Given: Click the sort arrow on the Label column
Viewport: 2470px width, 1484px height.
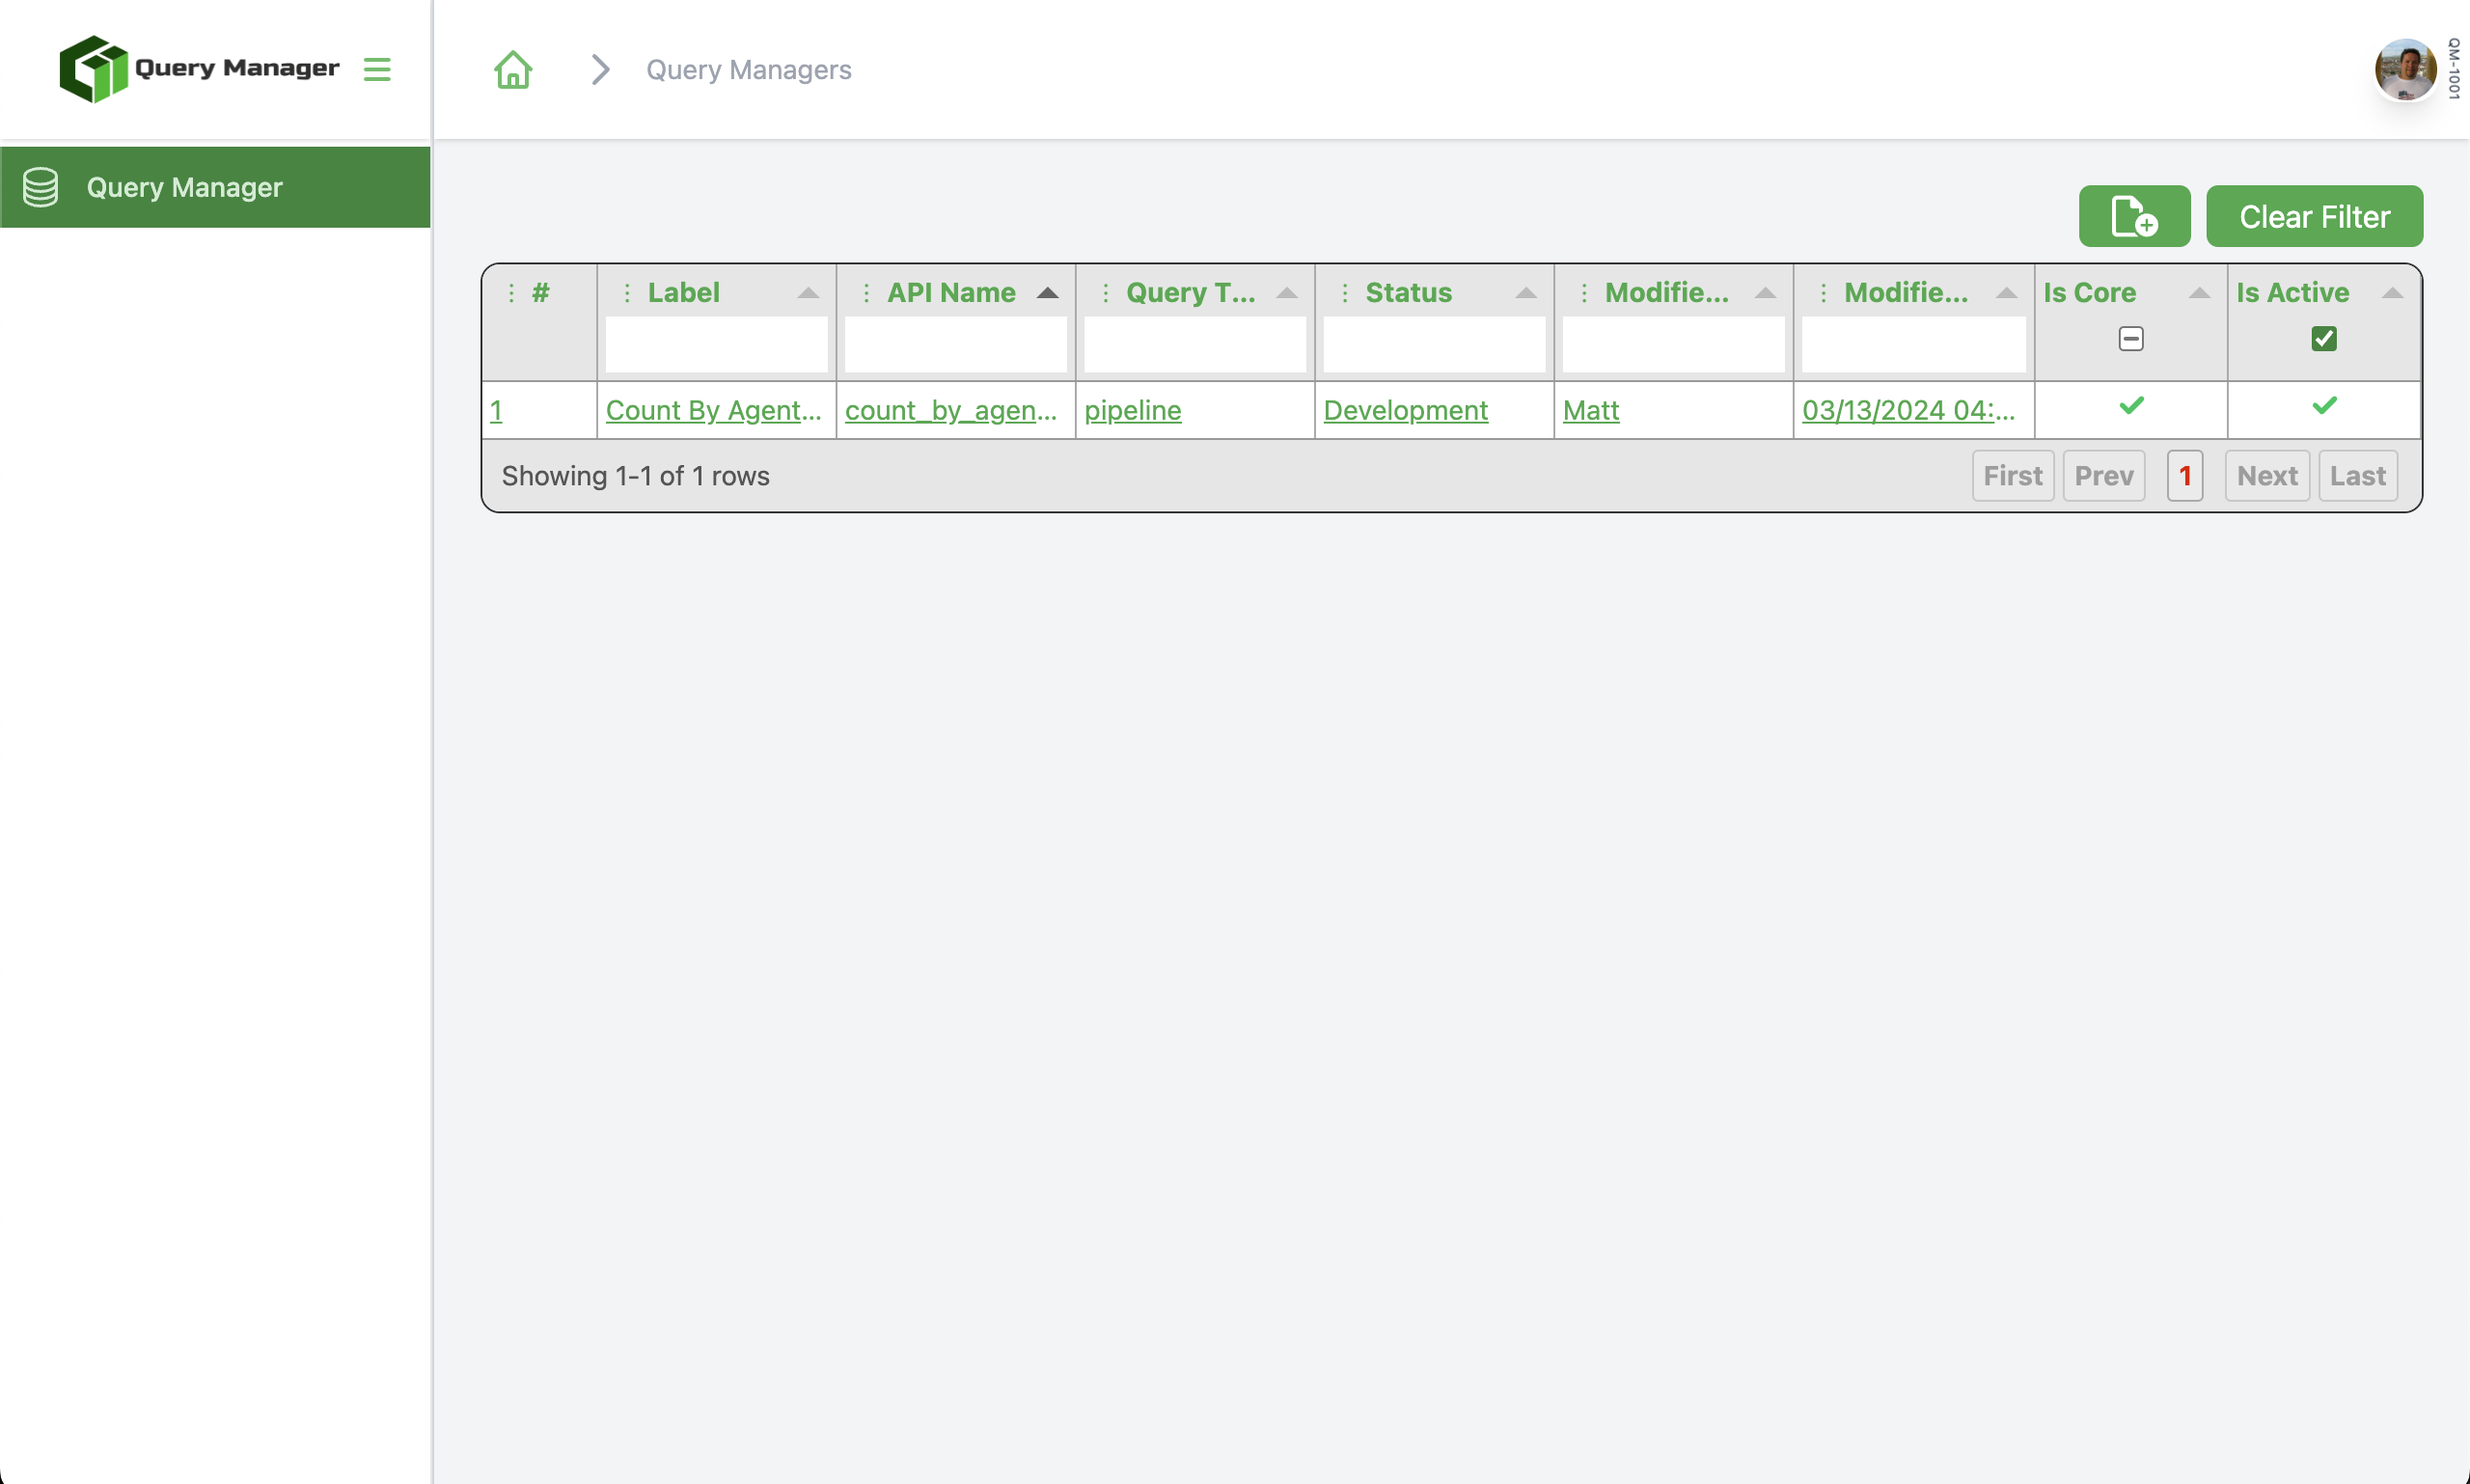Looking at the screenshot, I should 808,292.
